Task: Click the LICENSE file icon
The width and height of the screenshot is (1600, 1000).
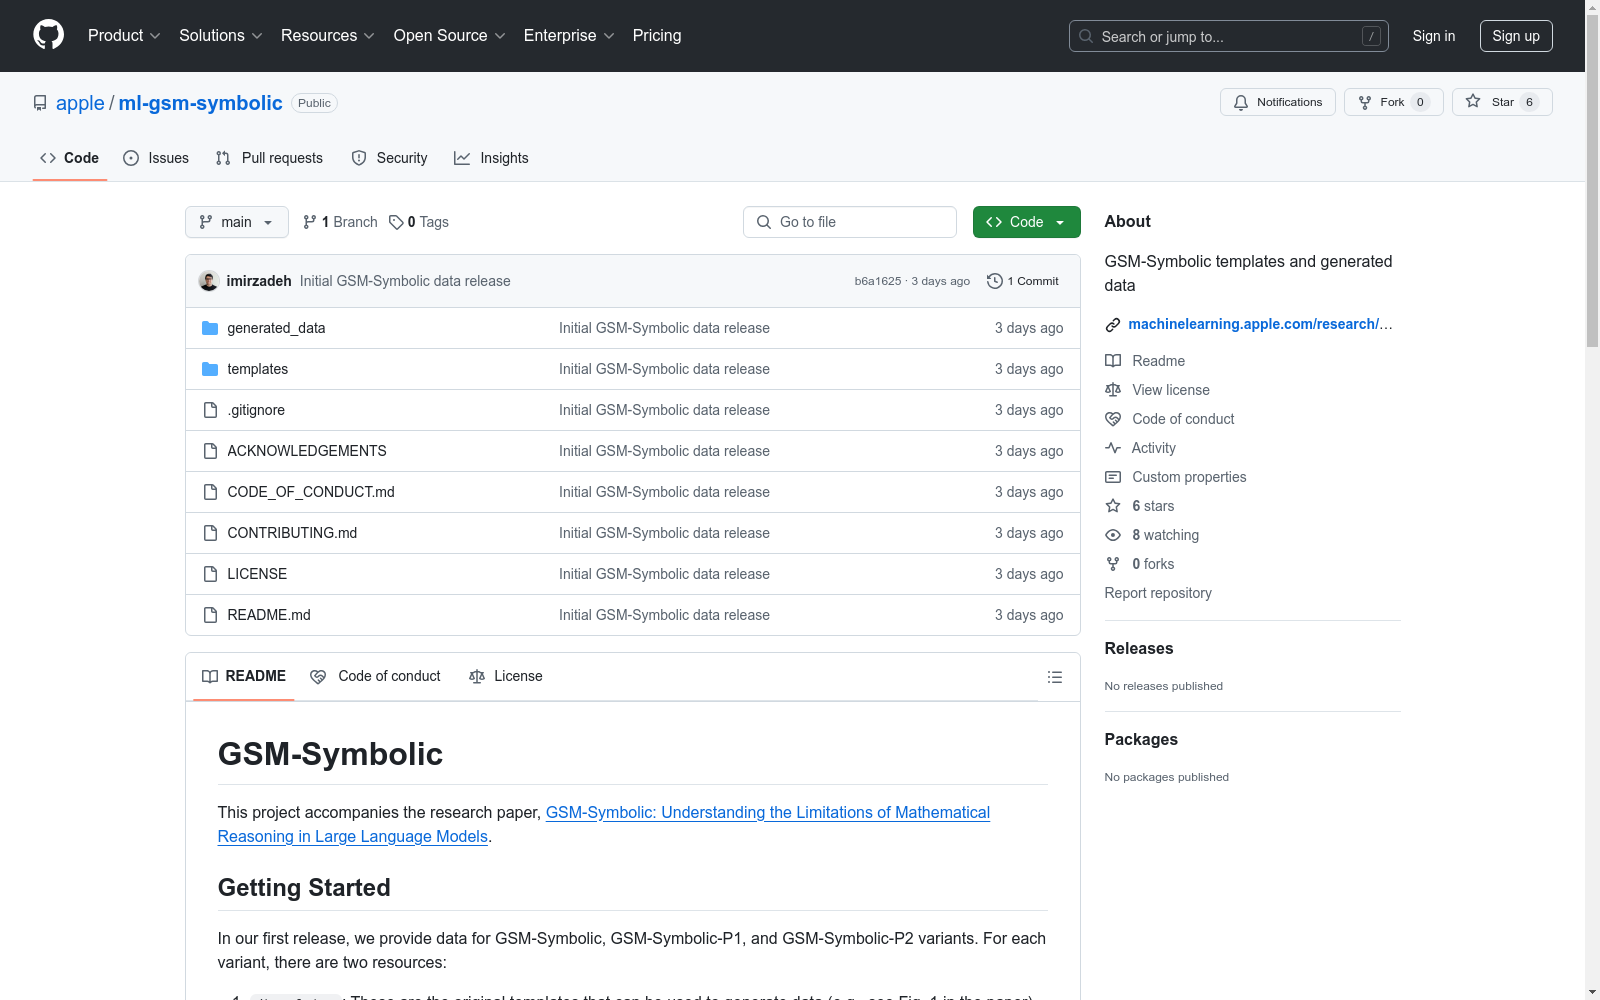Action: (x=210, y=574)
